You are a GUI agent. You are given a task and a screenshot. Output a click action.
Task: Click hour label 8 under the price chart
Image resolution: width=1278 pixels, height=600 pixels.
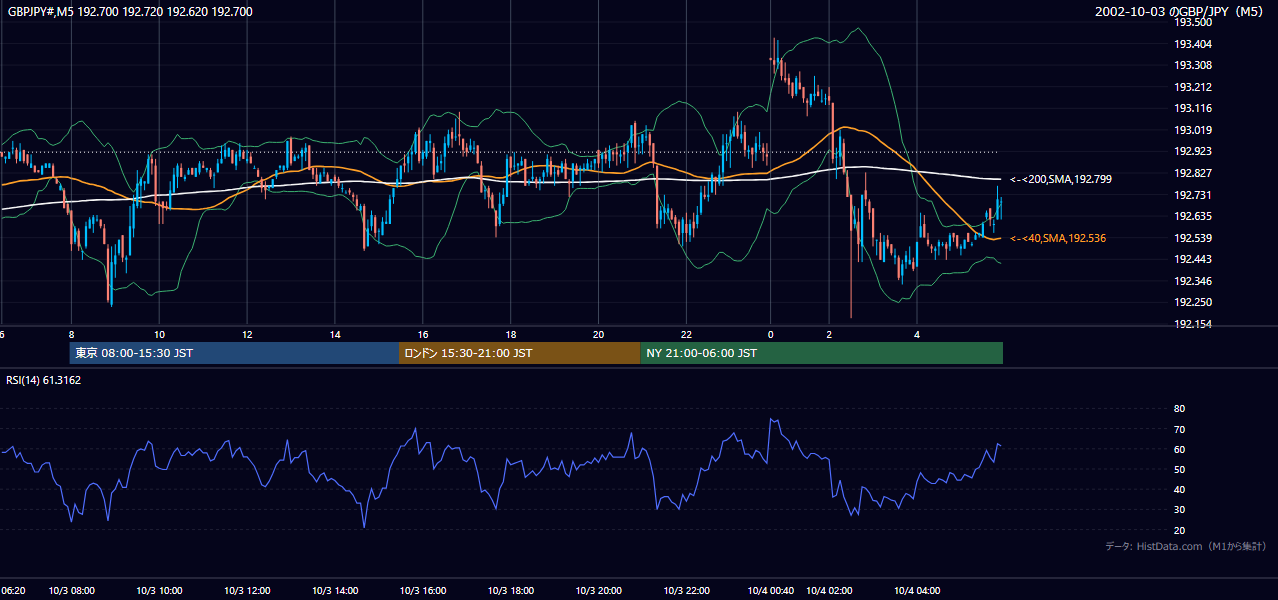click(72, 334)
